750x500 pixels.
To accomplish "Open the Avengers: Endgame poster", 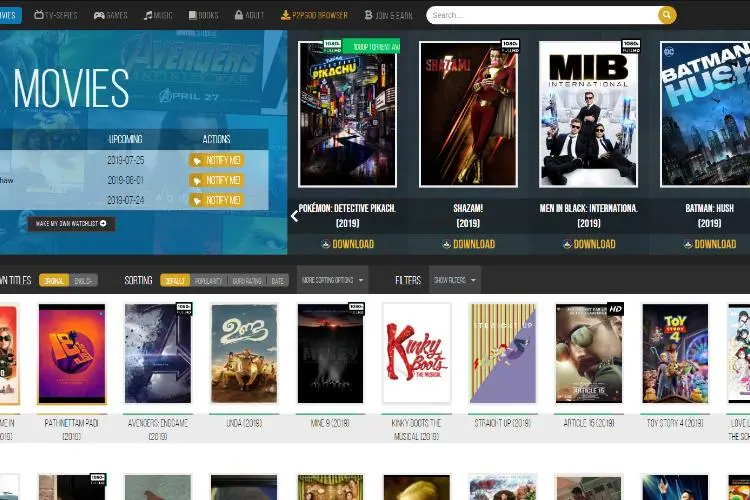I will (158, 354).
